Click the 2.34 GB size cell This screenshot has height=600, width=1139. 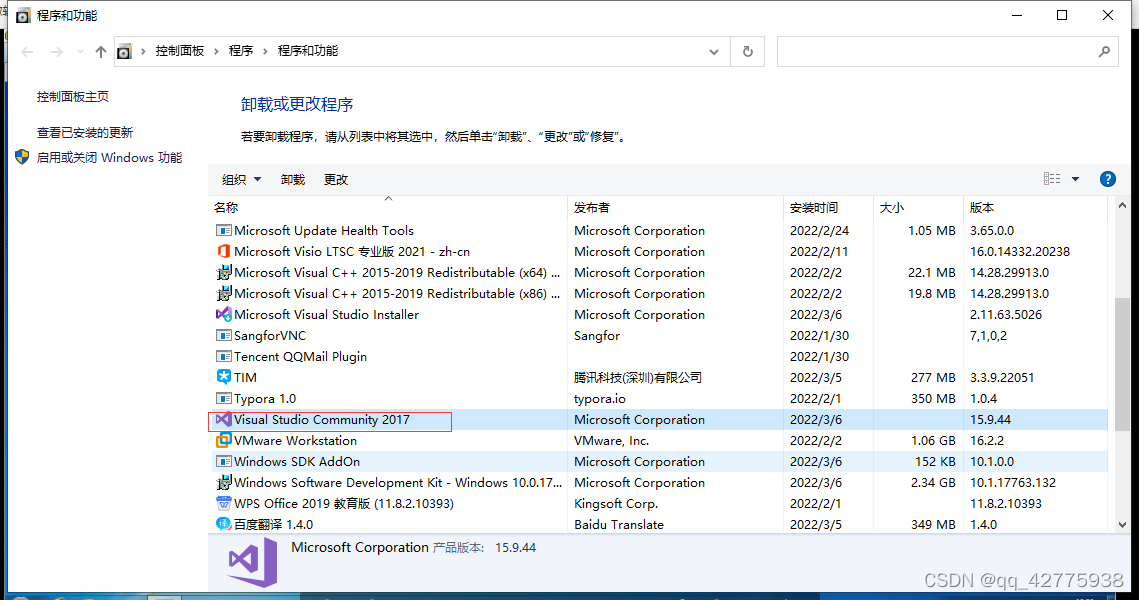click(x=932, y=482)
